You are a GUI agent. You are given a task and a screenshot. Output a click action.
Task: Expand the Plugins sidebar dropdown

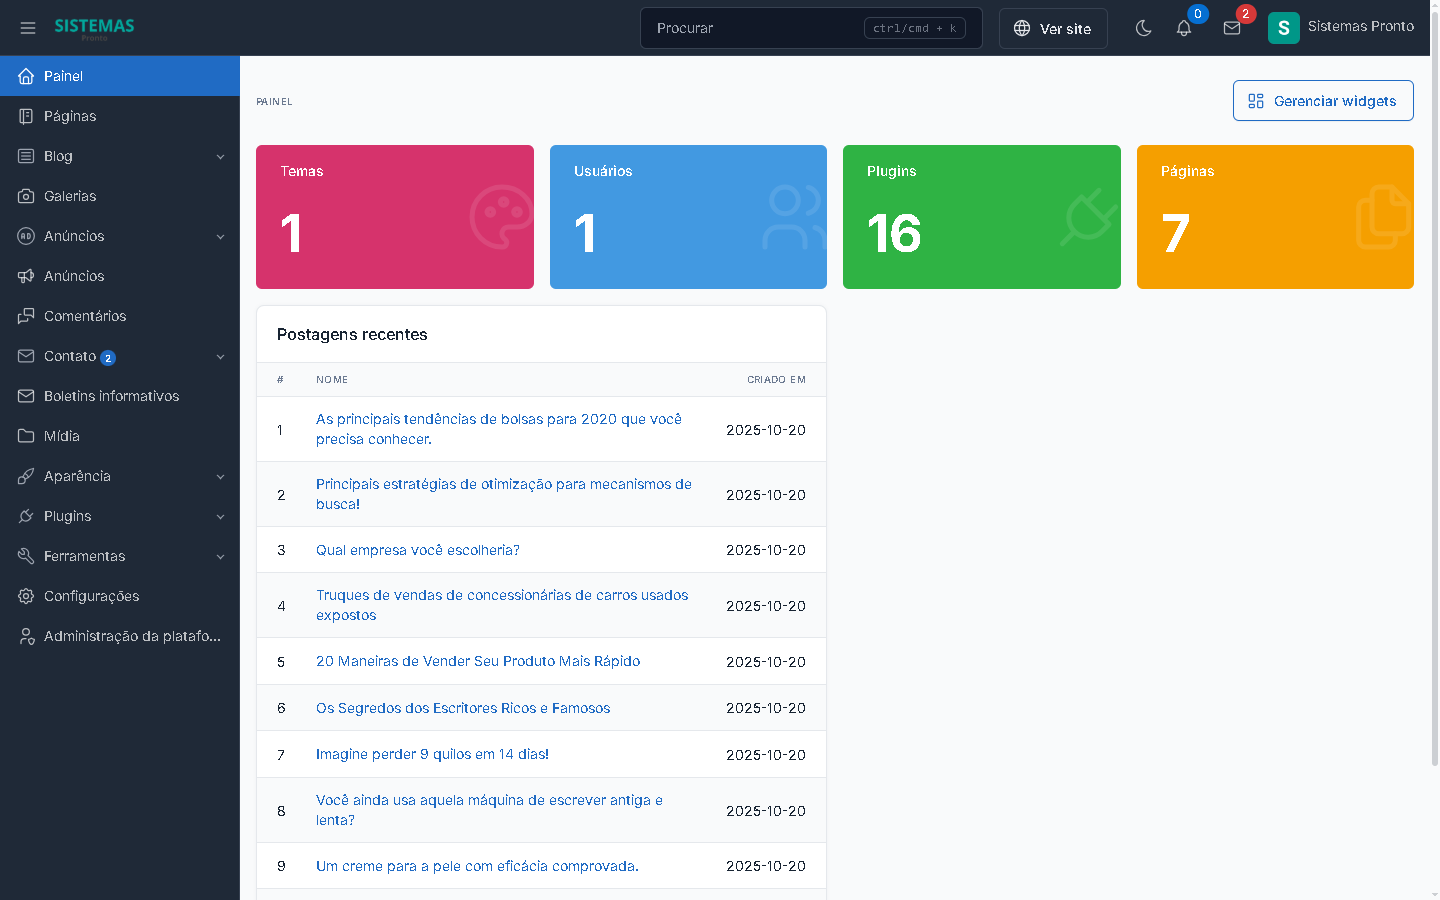[x=220, y=517]
